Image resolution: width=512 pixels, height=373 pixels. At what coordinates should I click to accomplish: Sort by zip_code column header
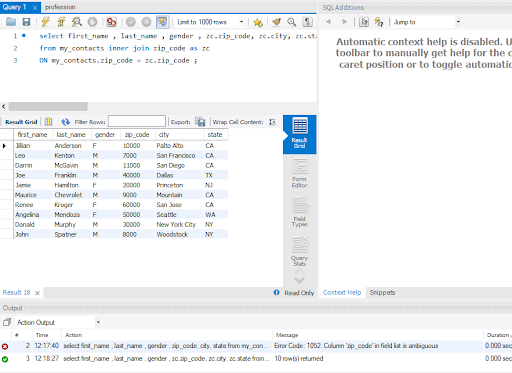tap(137, 135)
